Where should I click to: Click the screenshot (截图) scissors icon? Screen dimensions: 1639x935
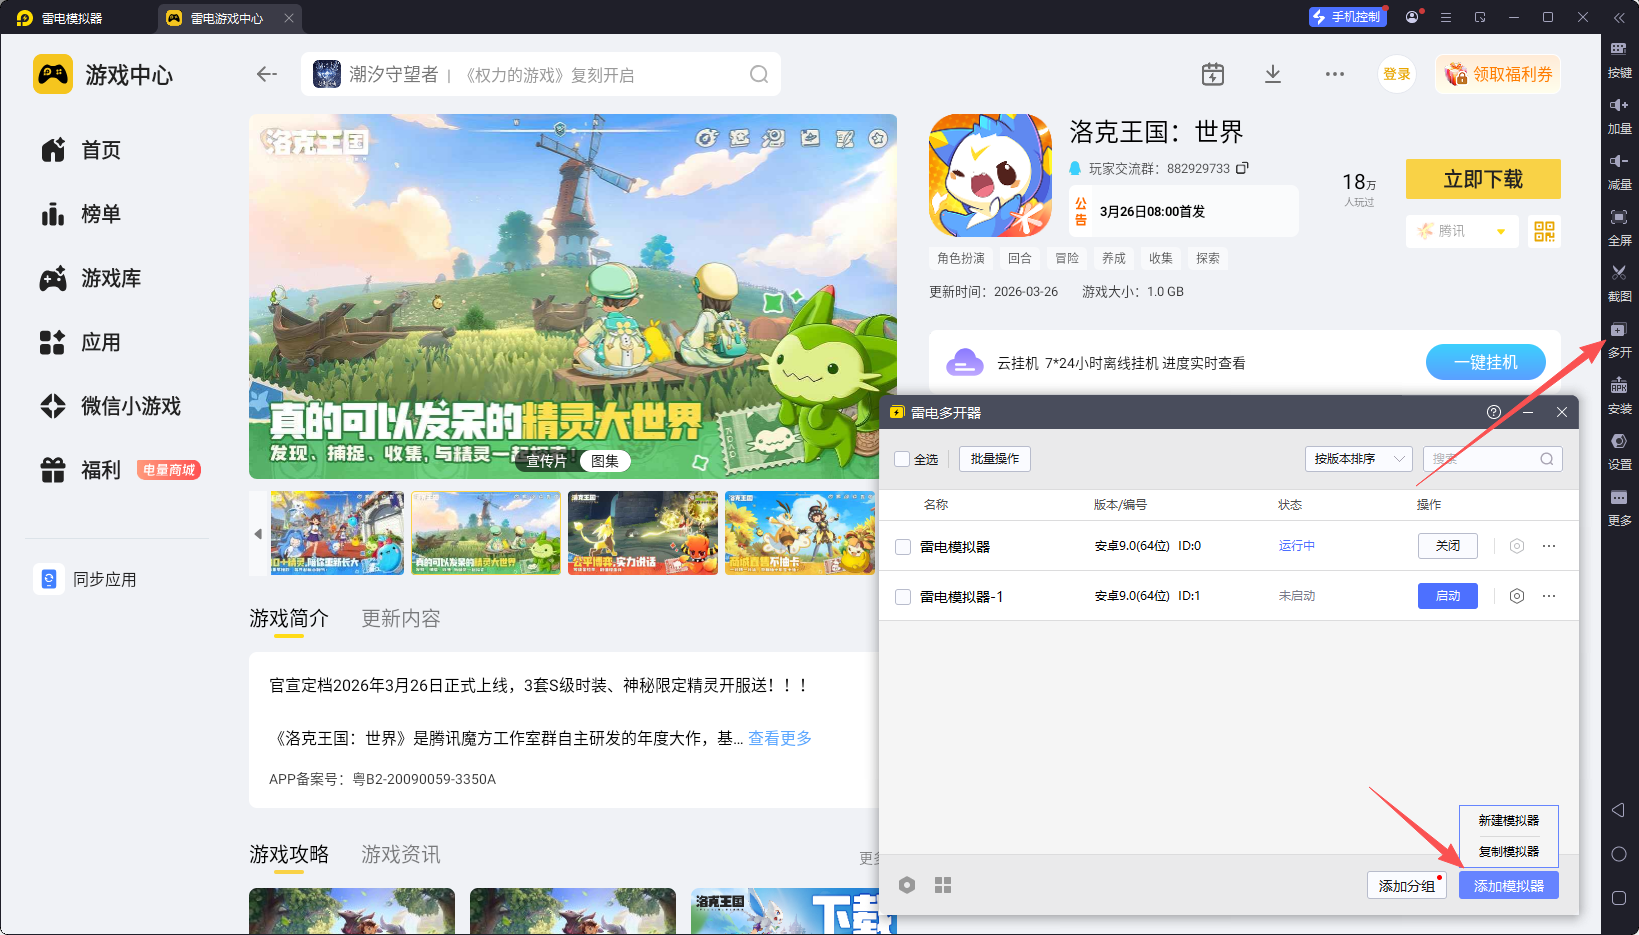point(1618,274)
